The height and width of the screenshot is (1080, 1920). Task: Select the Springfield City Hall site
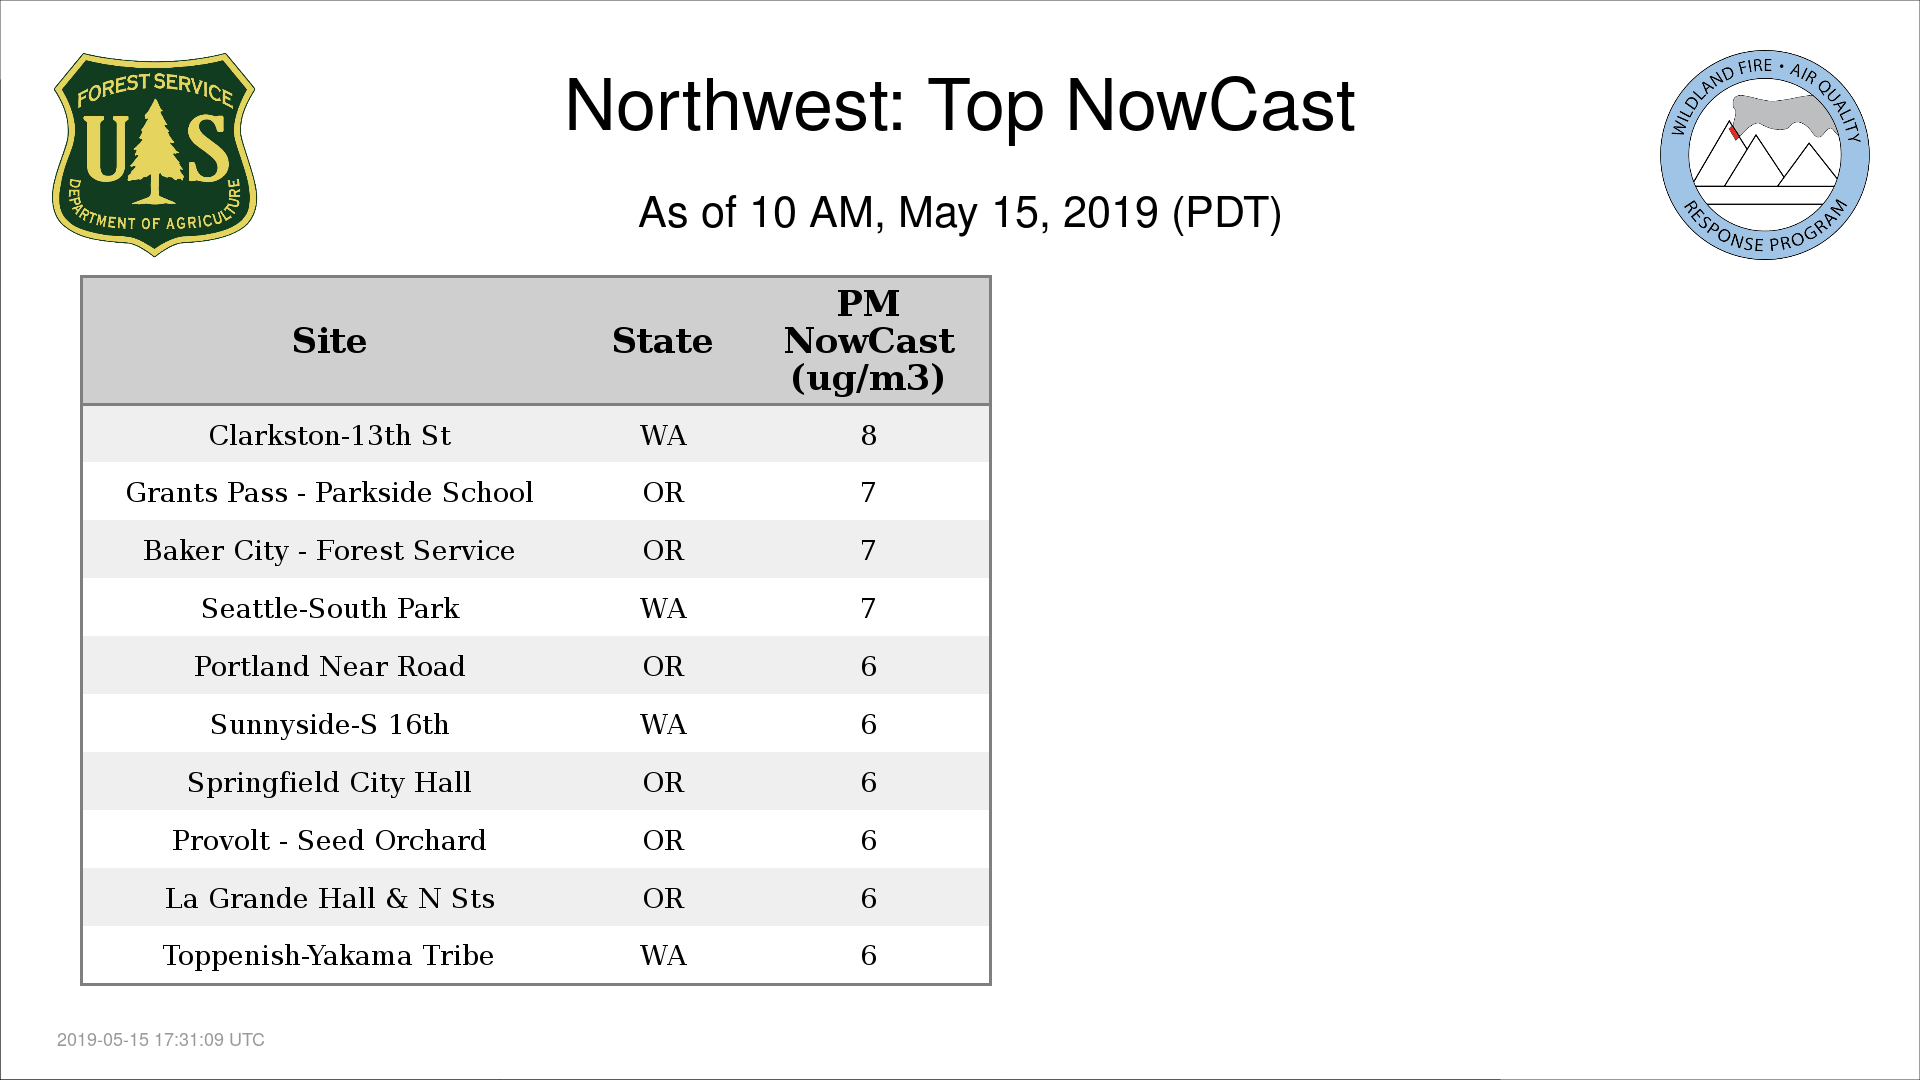pos(329,783)
